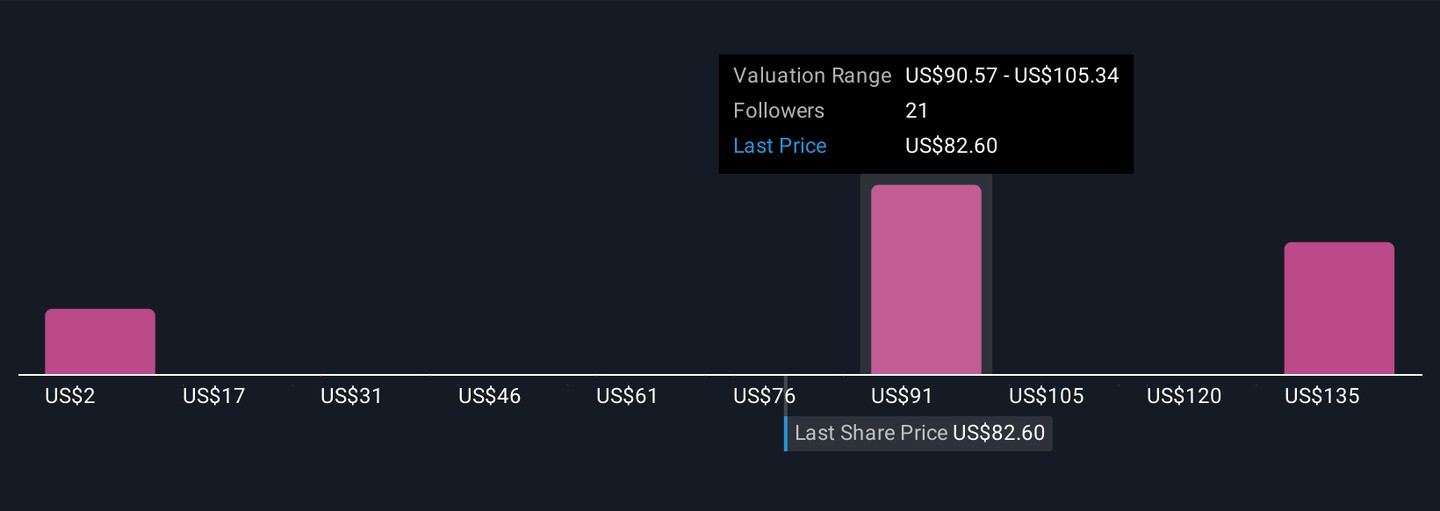Select the US$2 axis label
The image size is (1440, 511).
click(70, 396)
